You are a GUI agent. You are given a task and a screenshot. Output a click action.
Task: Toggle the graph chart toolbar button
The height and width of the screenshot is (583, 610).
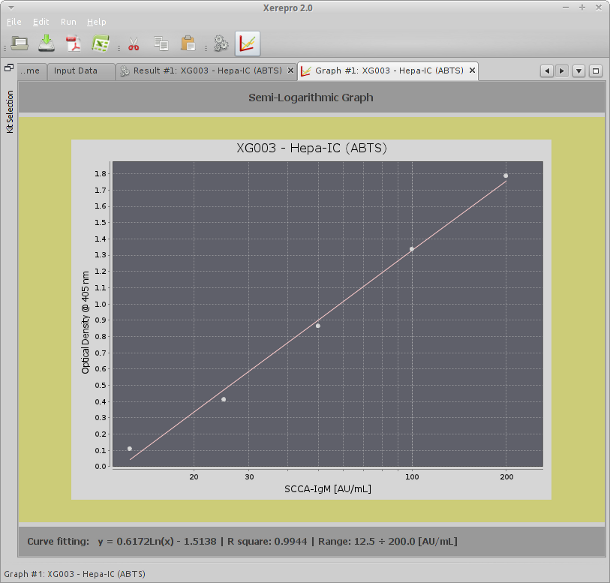click(x=247, y=43)
